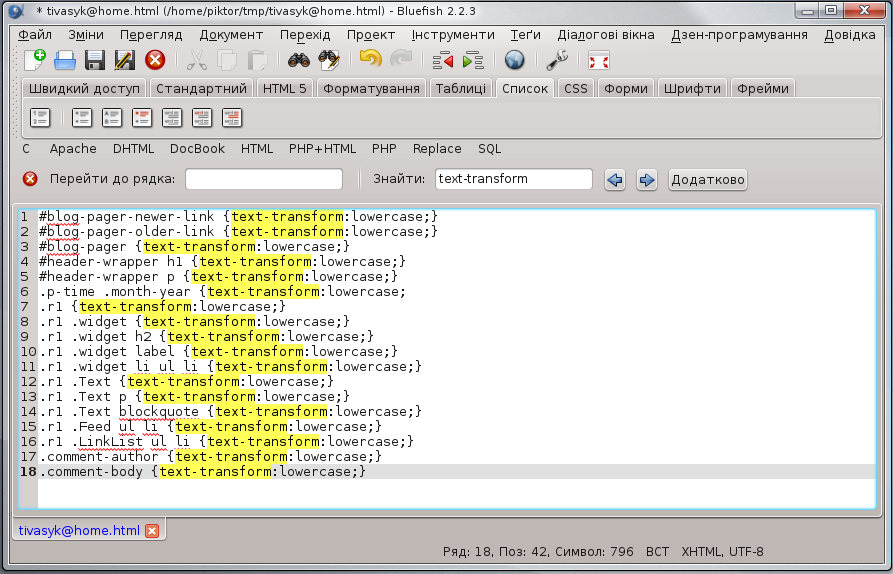Image resolution: width=893 pixels, height=574 pixels.
Task: Open the Діалогові вікна menu
Action: tap(606, 35)
